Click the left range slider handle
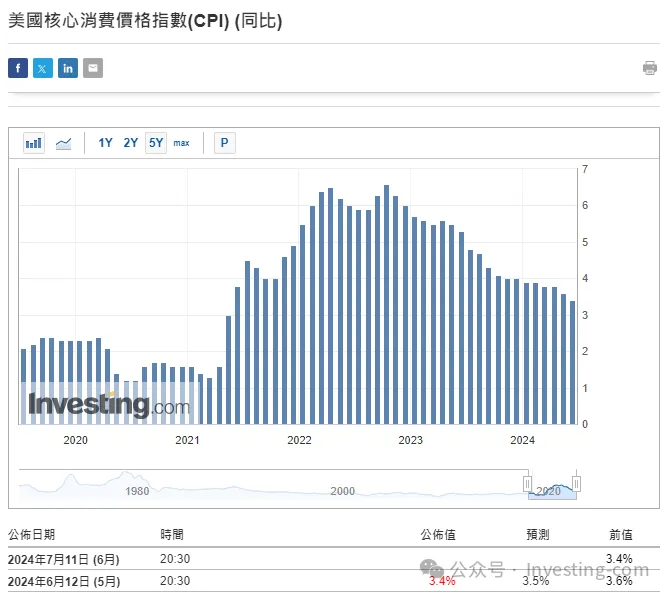Image resolution: width=671 pixels, height=596 pixels. [528, 484]
